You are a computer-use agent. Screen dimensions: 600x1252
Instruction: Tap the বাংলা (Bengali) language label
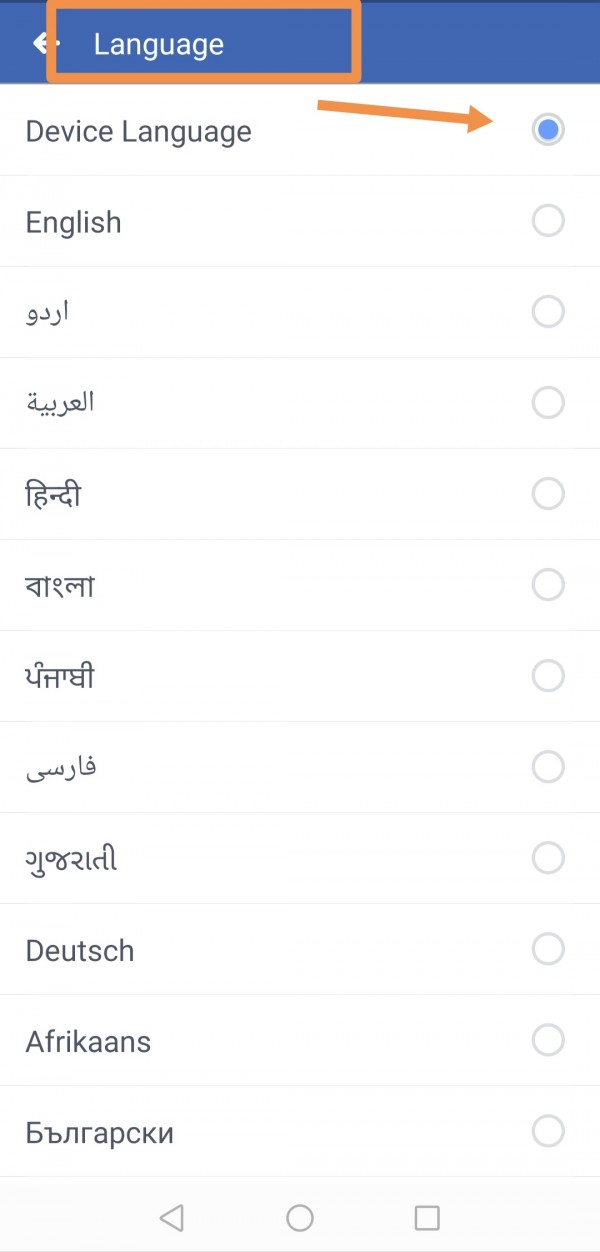(x=60, y=586)
